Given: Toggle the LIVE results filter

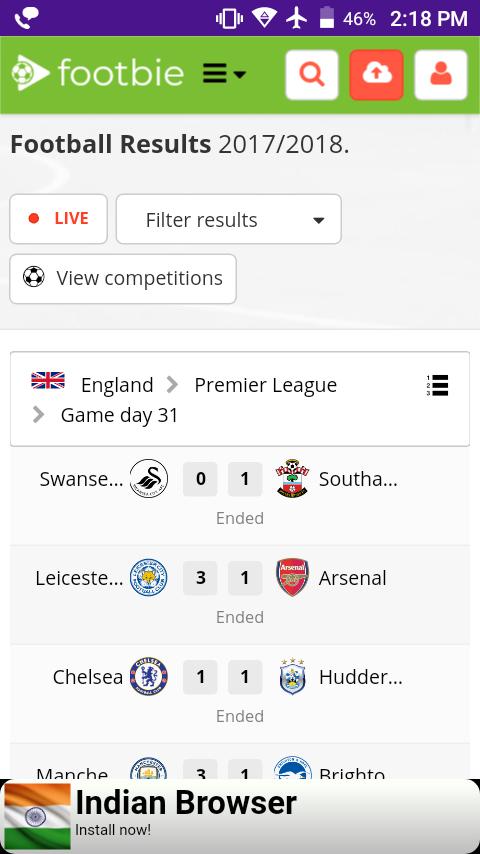Looking at the screenshot, I should (58, 219).
